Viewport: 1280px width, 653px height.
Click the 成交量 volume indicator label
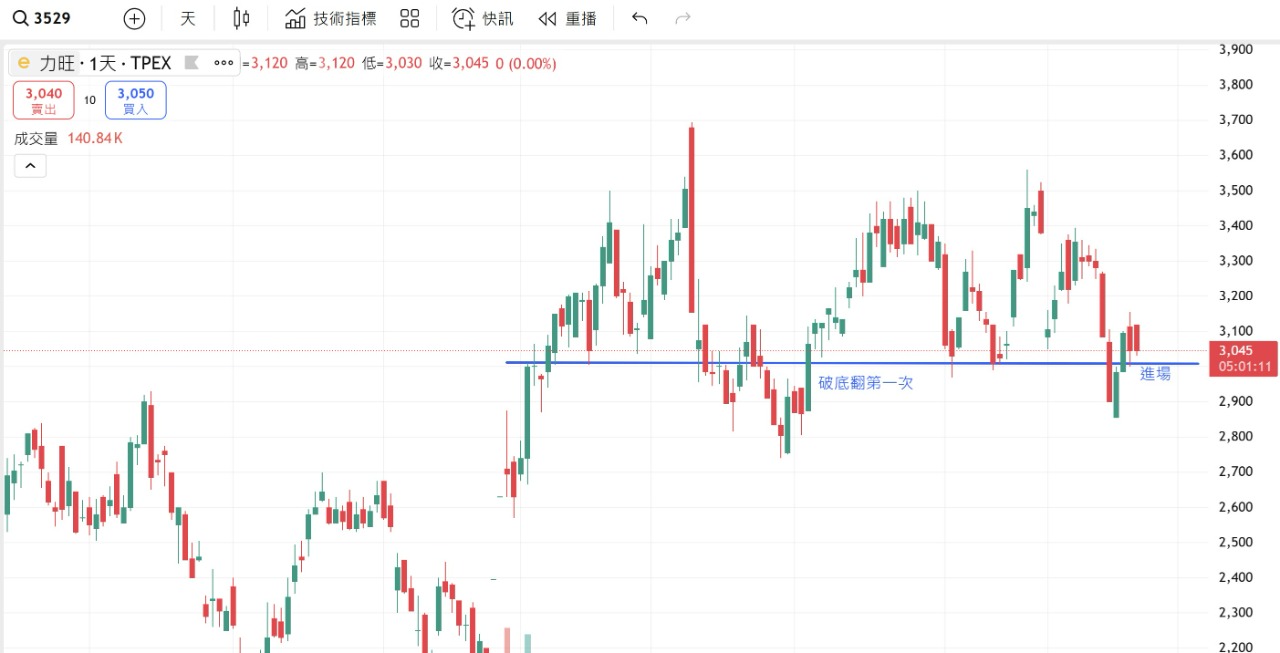click(36, 139)
